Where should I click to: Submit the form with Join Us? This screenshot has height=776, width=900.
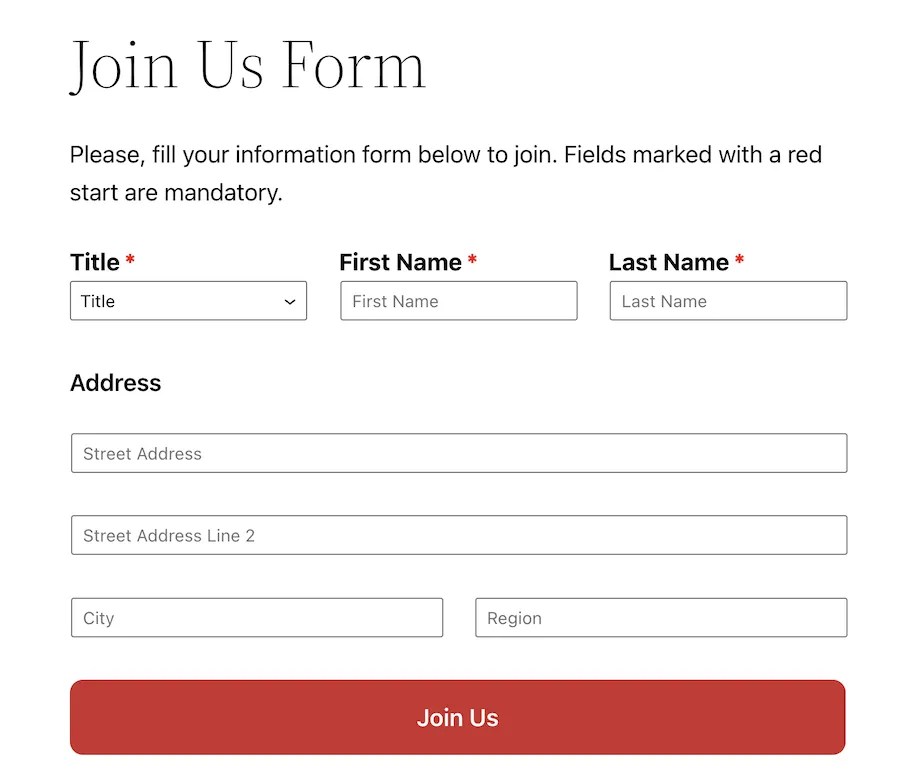point(458,717)
